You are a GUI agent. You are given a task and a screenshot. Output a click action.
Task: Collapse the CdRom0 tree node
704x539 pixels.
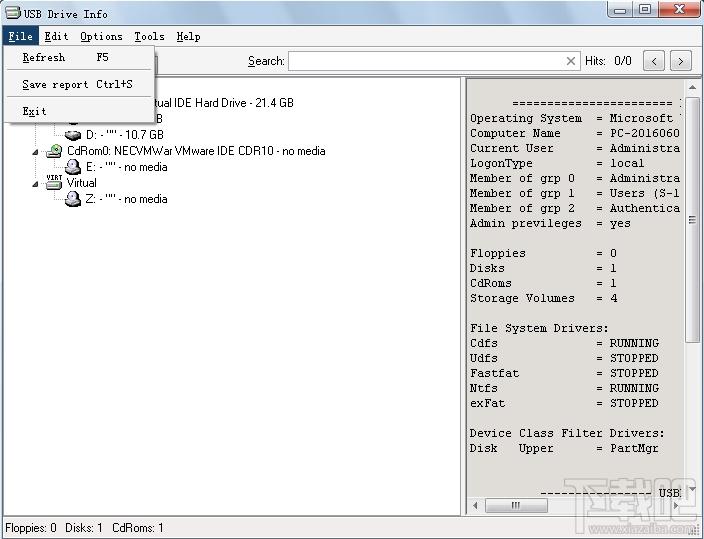pyautogui.click(x=35, y=152)
